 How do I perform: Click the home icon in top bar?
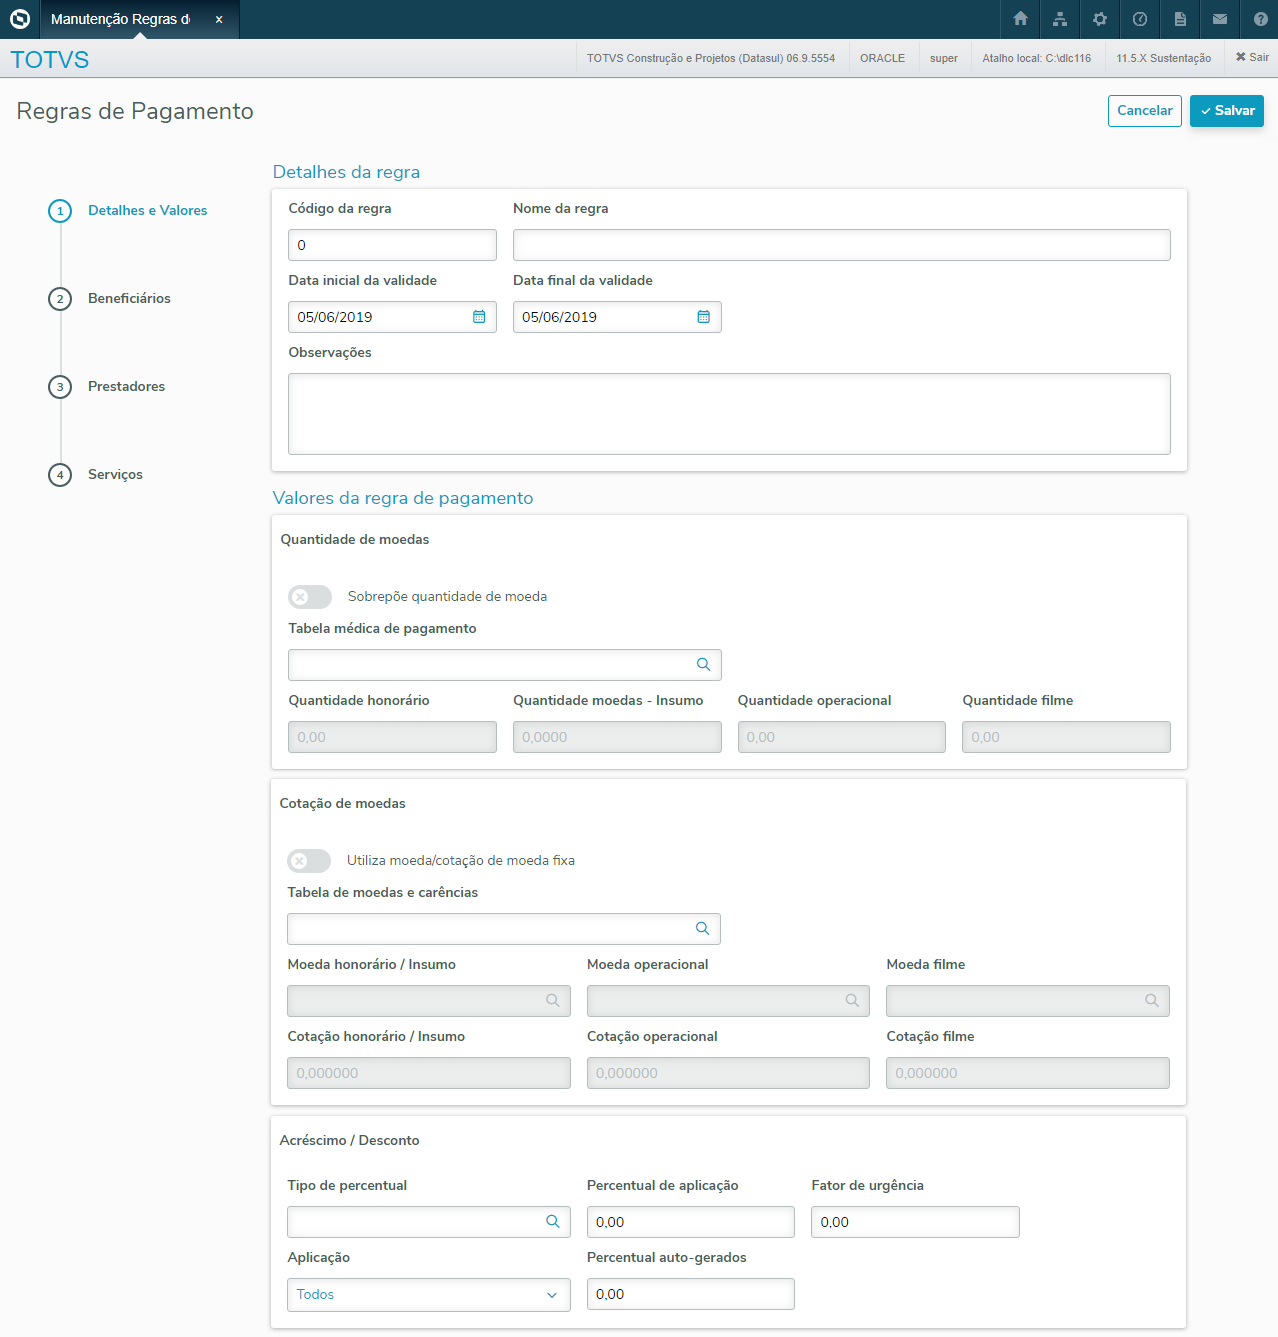(1020, 19)
